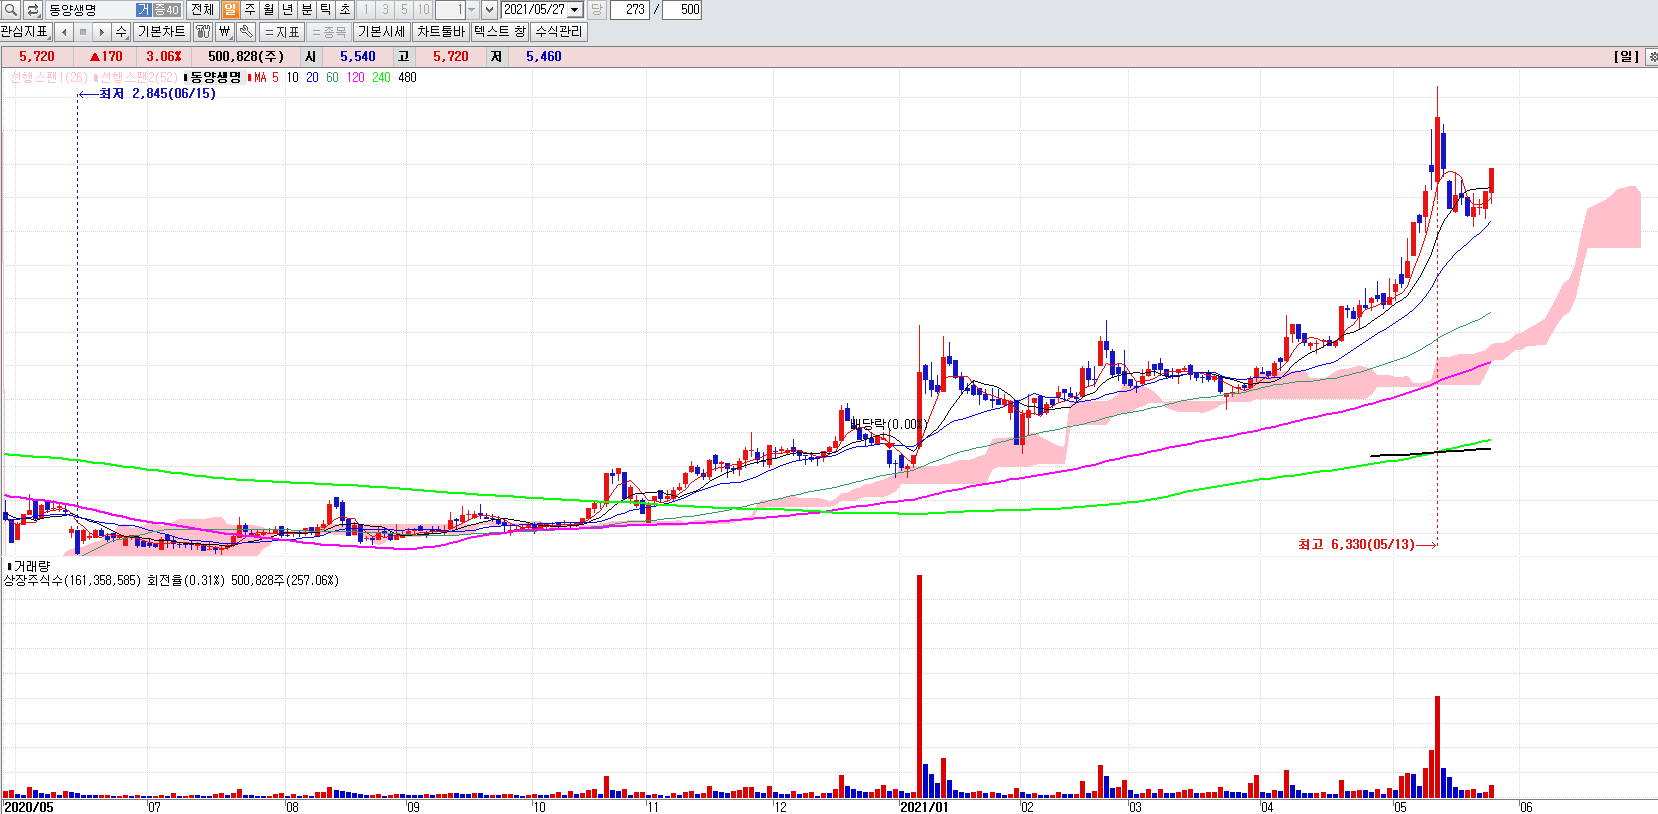
Task: Click the open price 5,540
Action: [358, 57]
